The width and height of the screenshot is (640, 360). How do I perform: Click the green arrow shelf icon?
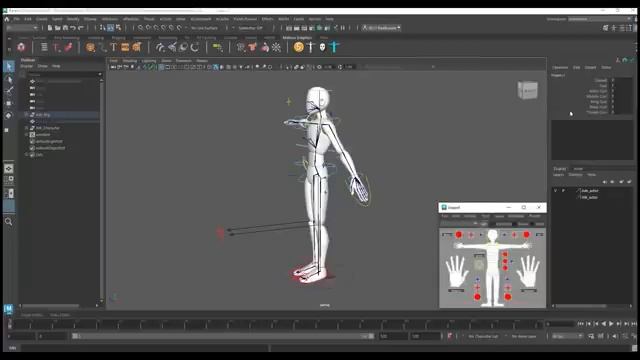pos(218,48)
